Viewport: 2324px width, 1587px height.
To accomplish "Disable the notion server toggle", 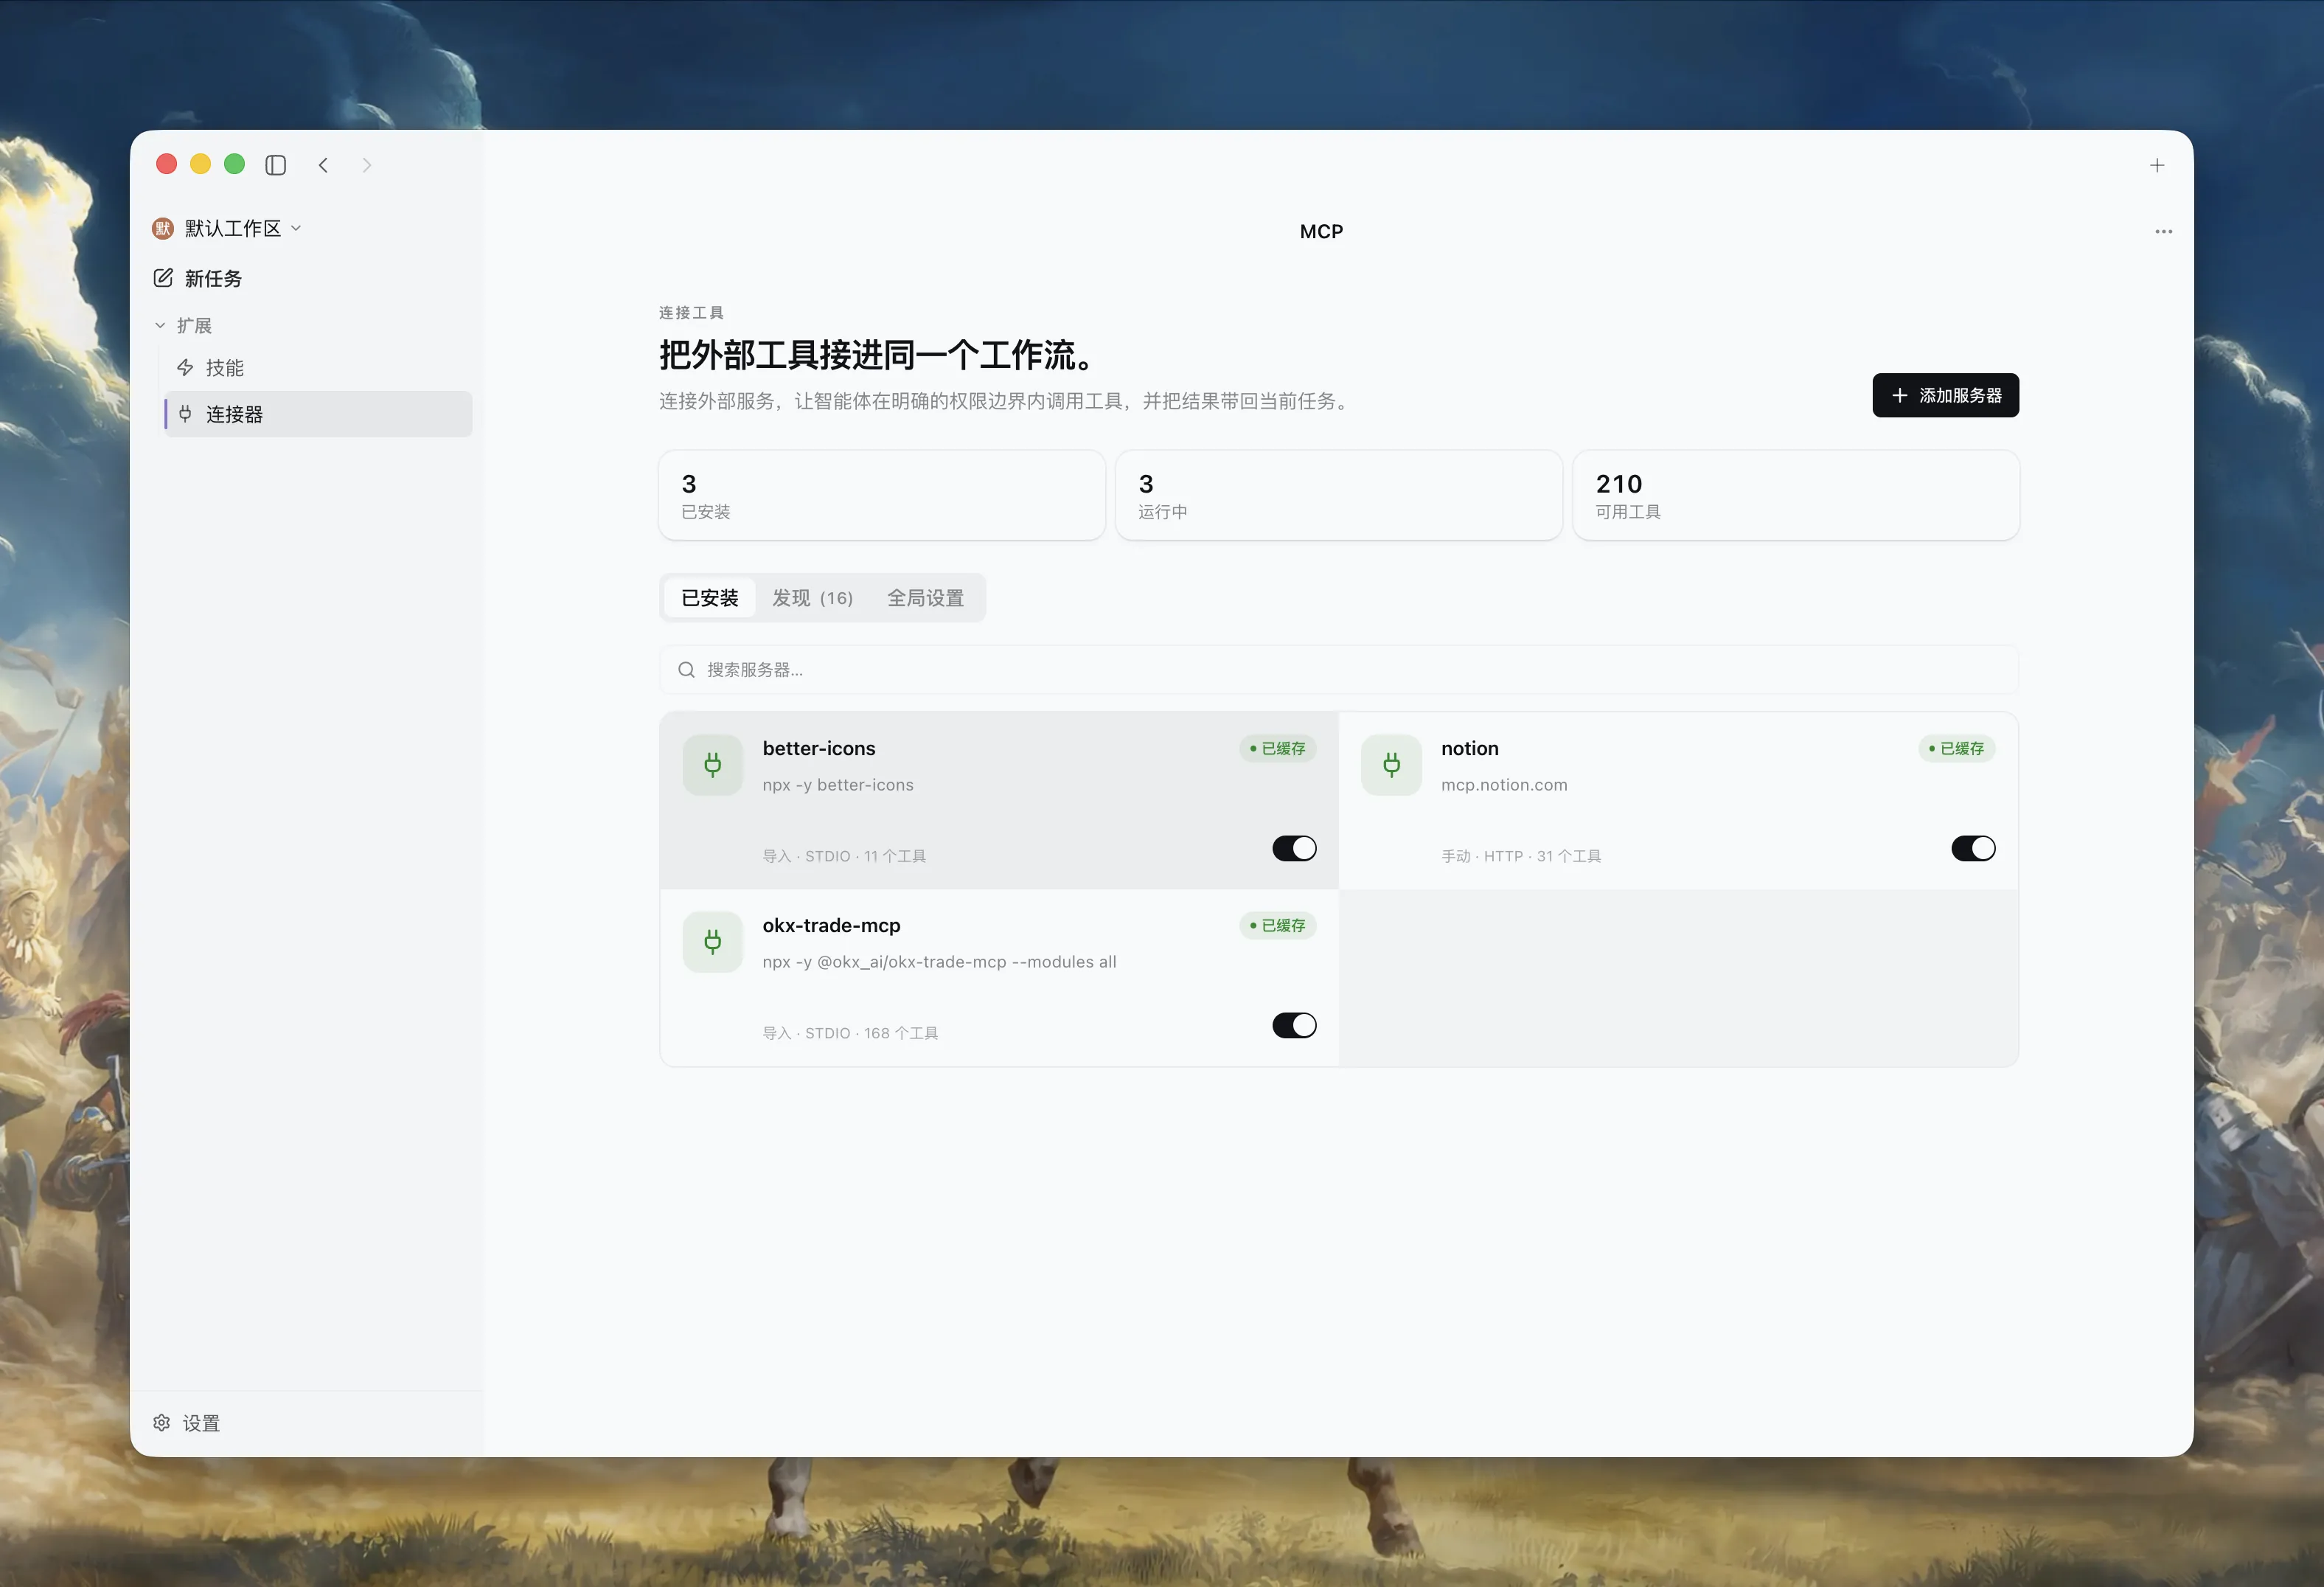I will pos(1973,848).
